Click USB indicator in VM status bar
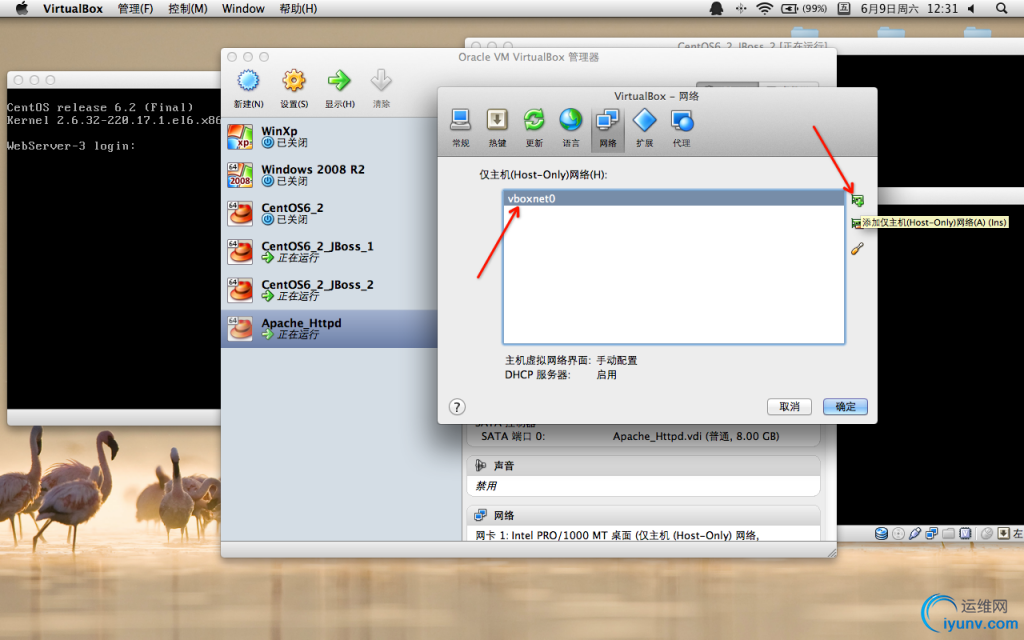 pyautogui.click(x=915, y=534)
